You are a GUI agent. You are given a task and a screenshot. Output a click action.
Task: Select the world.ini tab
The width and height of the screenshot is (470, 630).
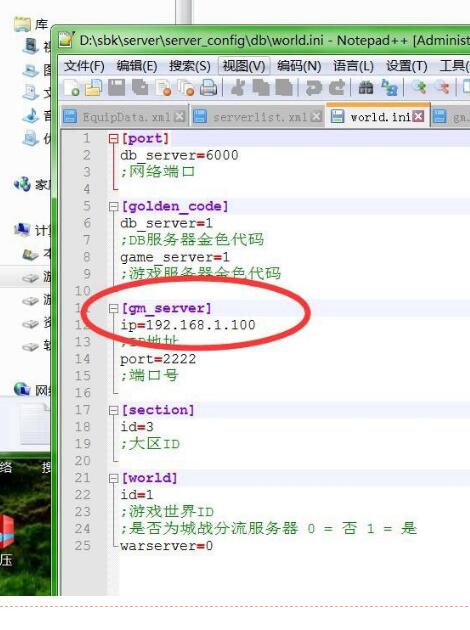click(x=380, y=117)
